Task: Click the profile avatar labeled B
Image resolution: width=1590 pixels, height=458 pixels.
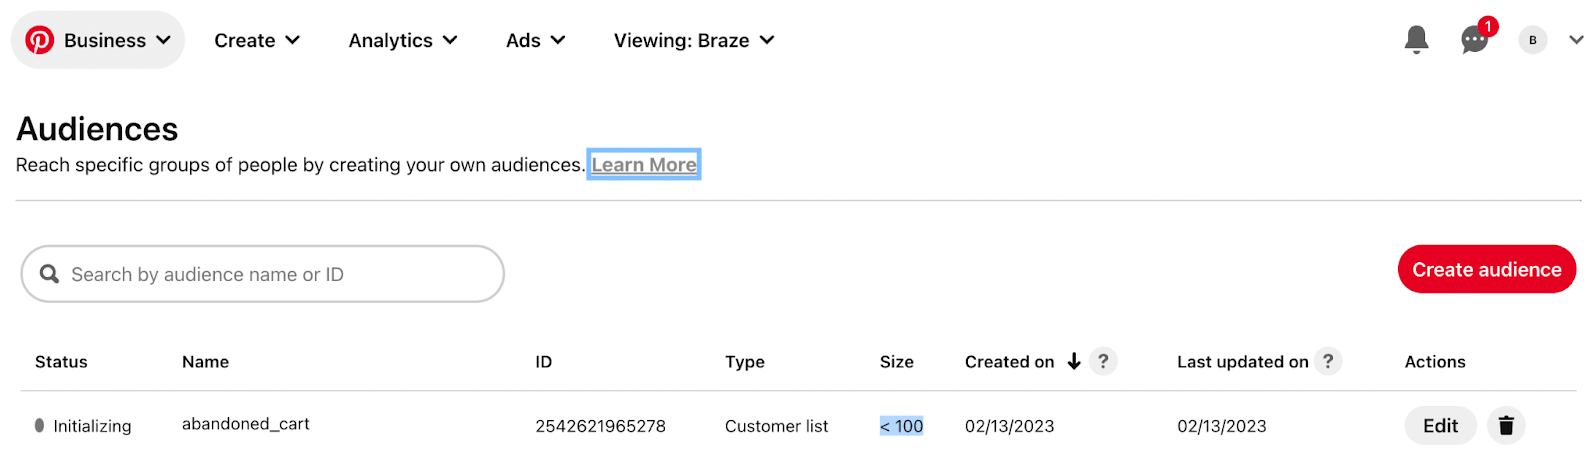Action: point(1532,40)
